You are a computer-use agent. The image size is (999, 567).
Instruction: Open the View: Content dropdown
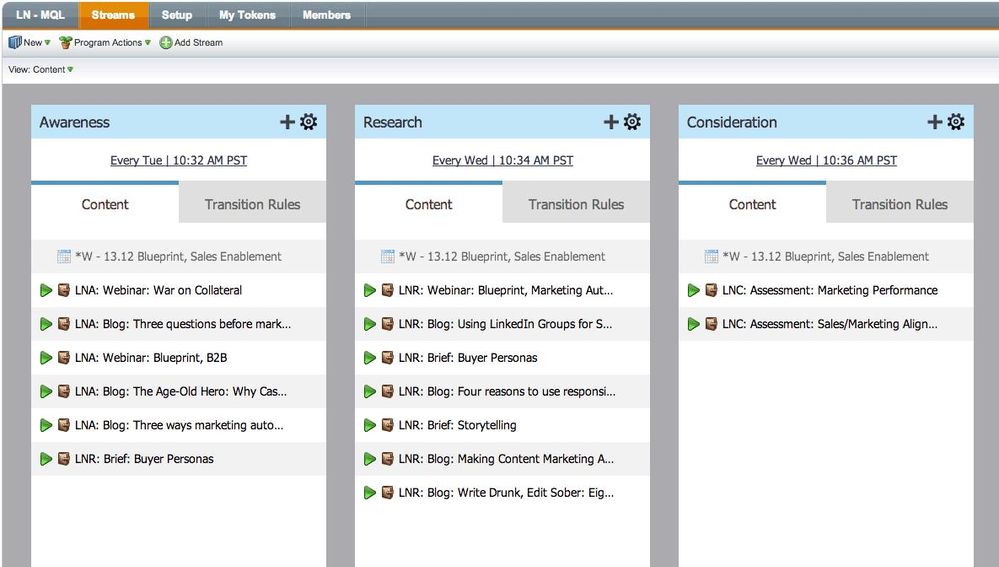(41, 70)
